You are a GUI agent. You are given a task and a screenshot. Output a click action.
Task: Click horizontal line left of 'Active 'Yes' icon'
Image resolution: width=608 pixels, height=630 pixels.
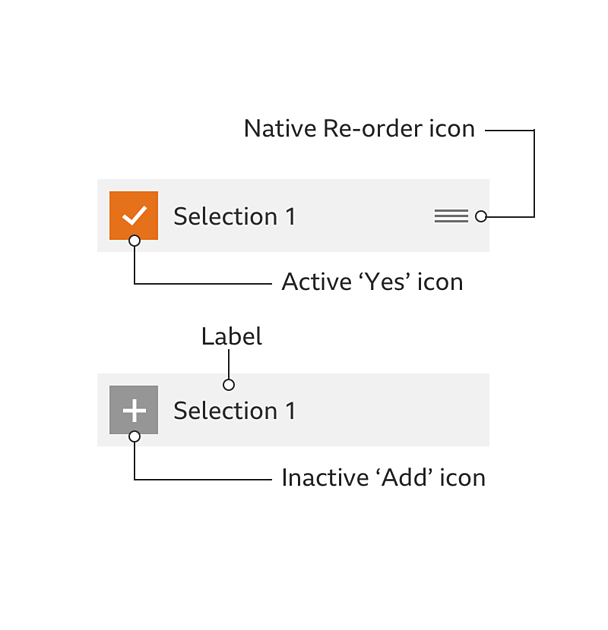[203, 284]
